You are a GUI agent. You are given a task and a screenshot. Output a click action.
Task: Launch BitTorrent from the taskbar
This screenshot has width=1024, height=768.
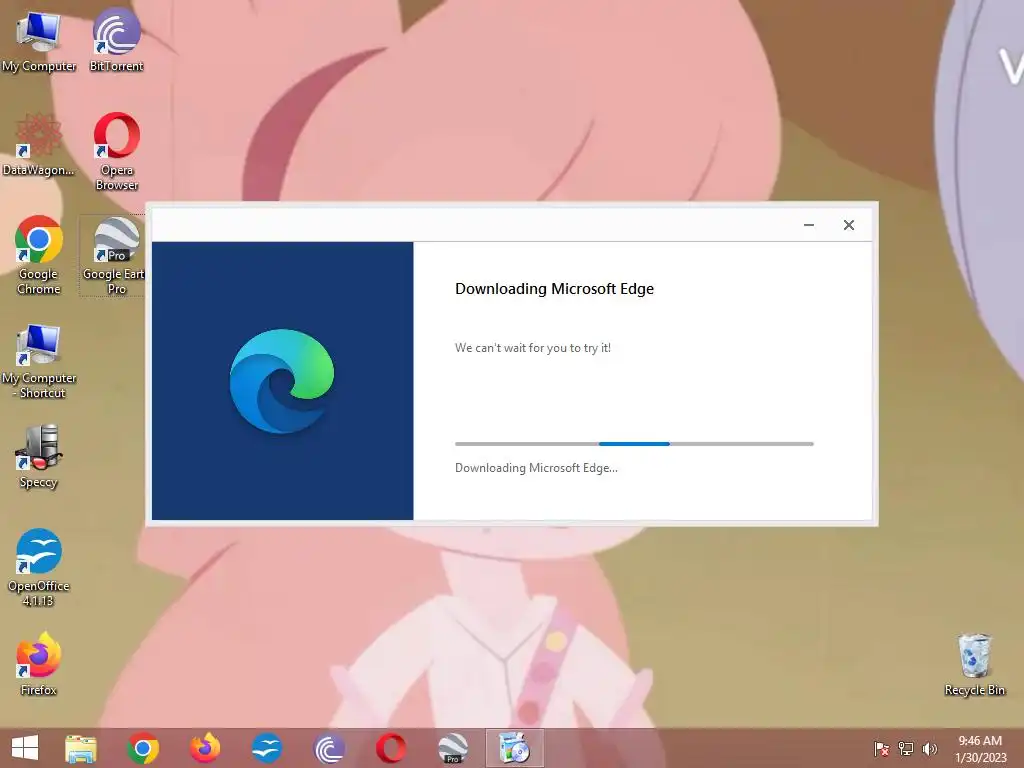tap(329, 748)
